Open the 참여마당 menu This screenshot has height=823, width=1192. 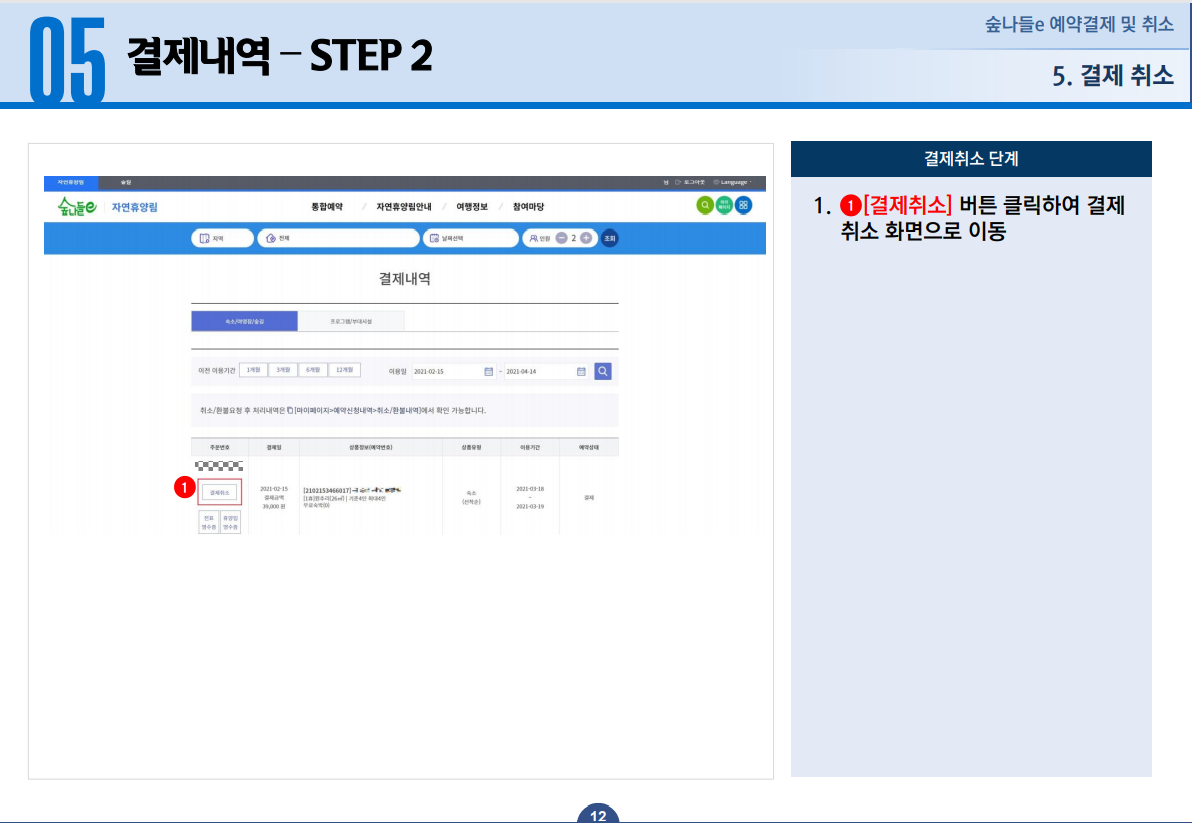[x=528, y=207]
